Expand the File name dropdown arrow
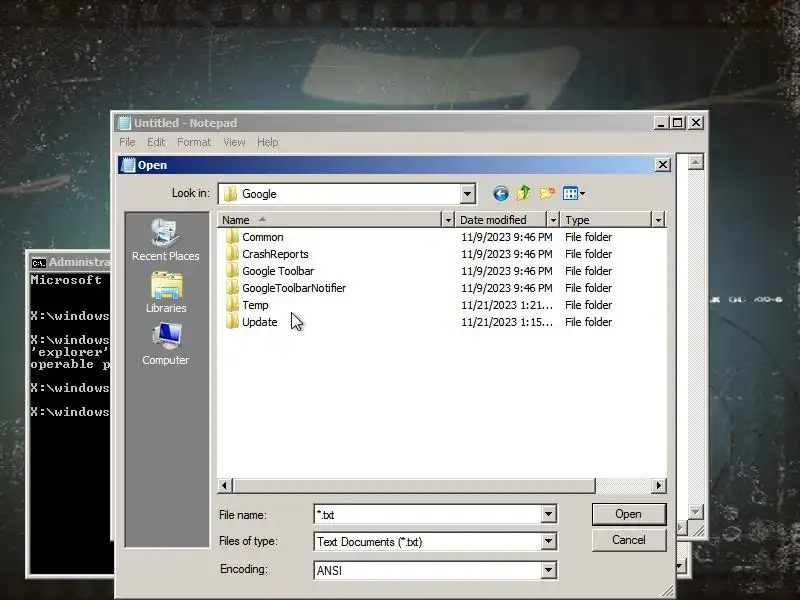The image size is (800, 600). (548, 514)
